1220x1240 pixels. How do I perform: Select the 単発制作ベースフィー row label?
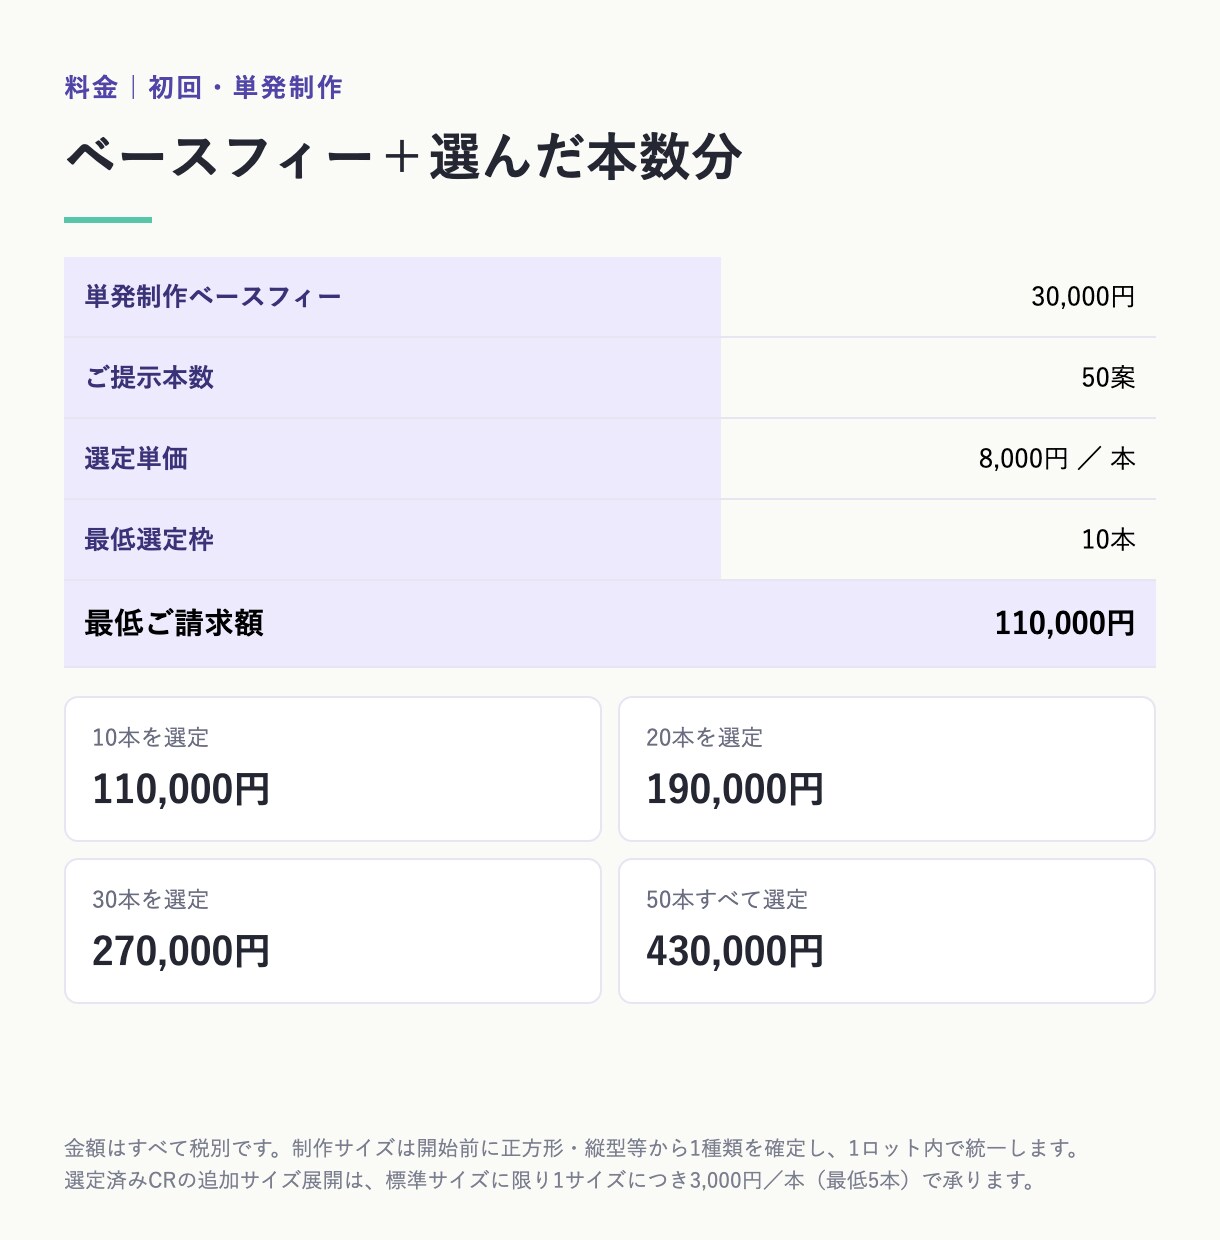(x=213, y=297)
